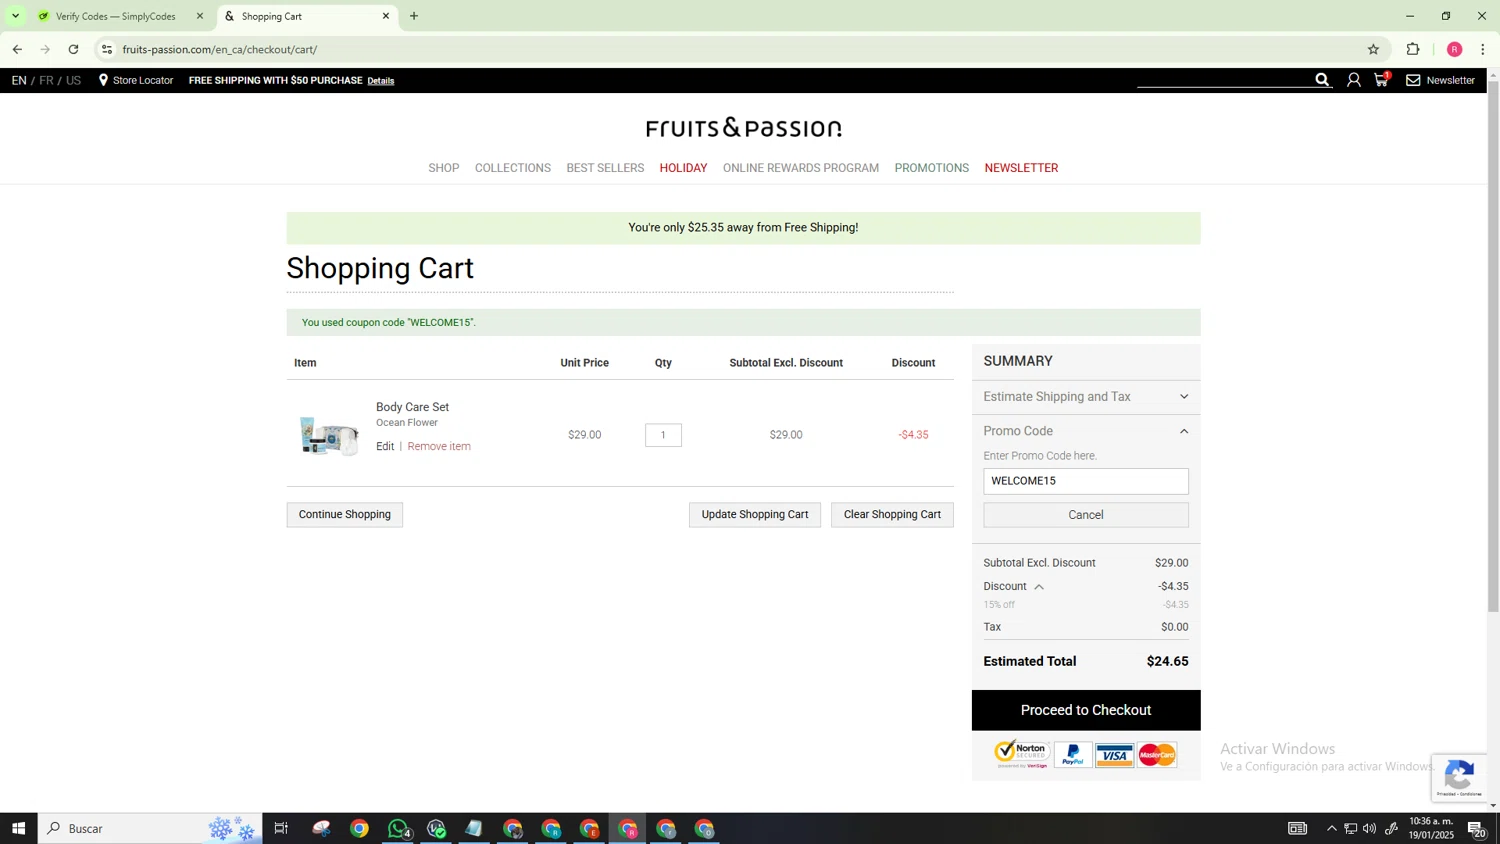Expand Estimate Shipping and Tax section

[1086, 397]
